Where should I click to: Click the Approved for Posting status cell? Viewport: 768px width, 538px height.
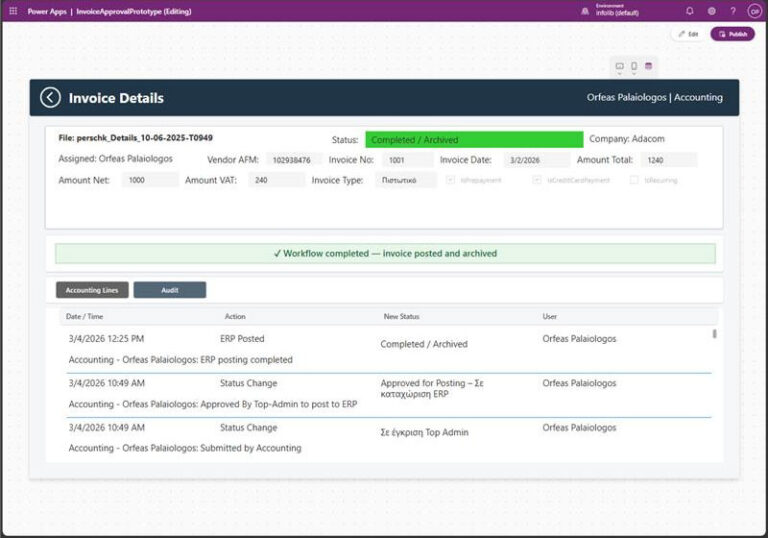click(x=432, y=389)
